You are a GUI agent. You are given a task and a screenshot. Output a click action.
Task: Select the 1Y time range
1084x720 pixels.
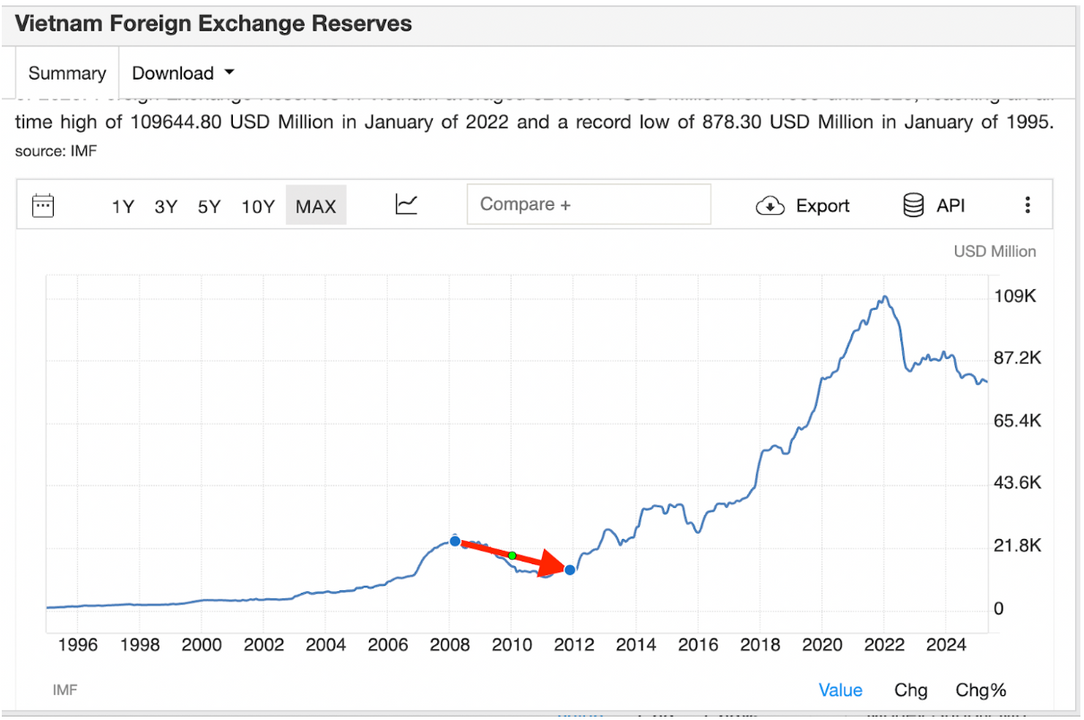coord(122,207)
